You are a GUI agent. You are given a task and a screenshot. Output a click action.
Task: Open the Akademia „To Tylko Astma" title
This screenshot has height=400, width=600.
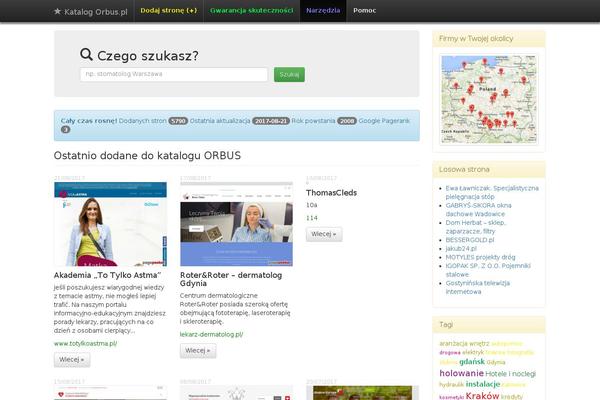pyautogui.click(x=107, y=275)
